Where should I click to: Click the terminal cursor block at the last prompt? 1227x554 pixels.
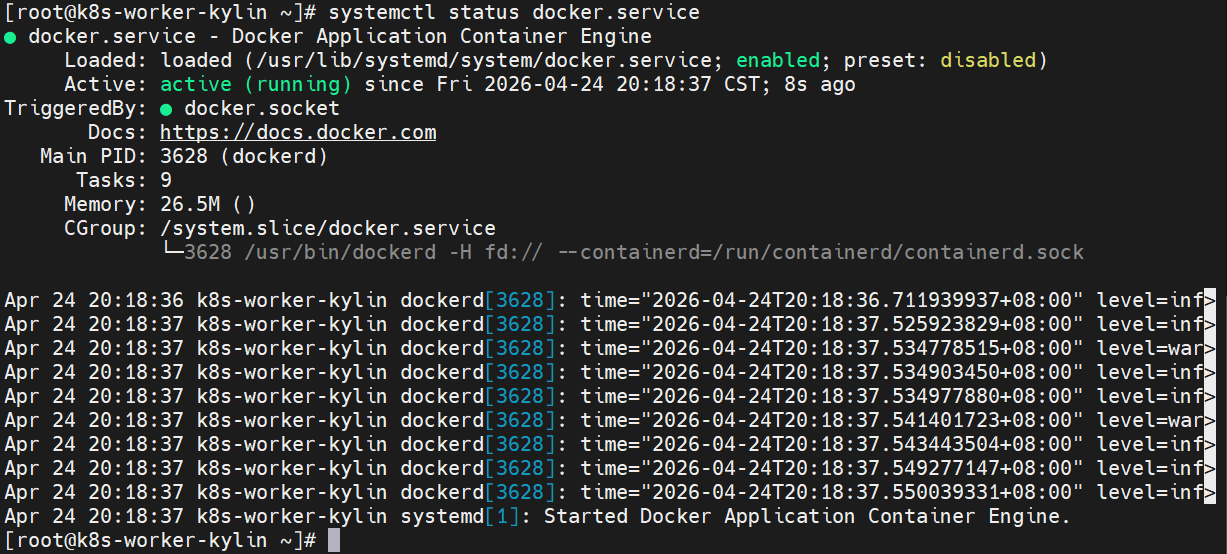click(334, 540)
